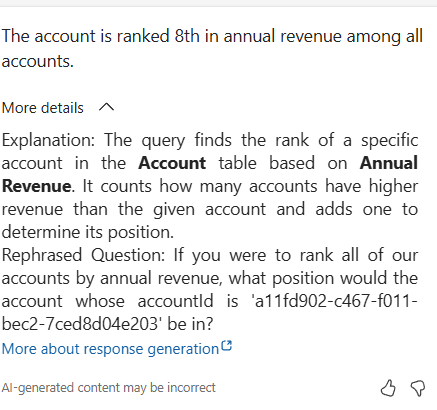Collapse the More details chevron
The height and width of the screenshot is (410, 437).
106,107
